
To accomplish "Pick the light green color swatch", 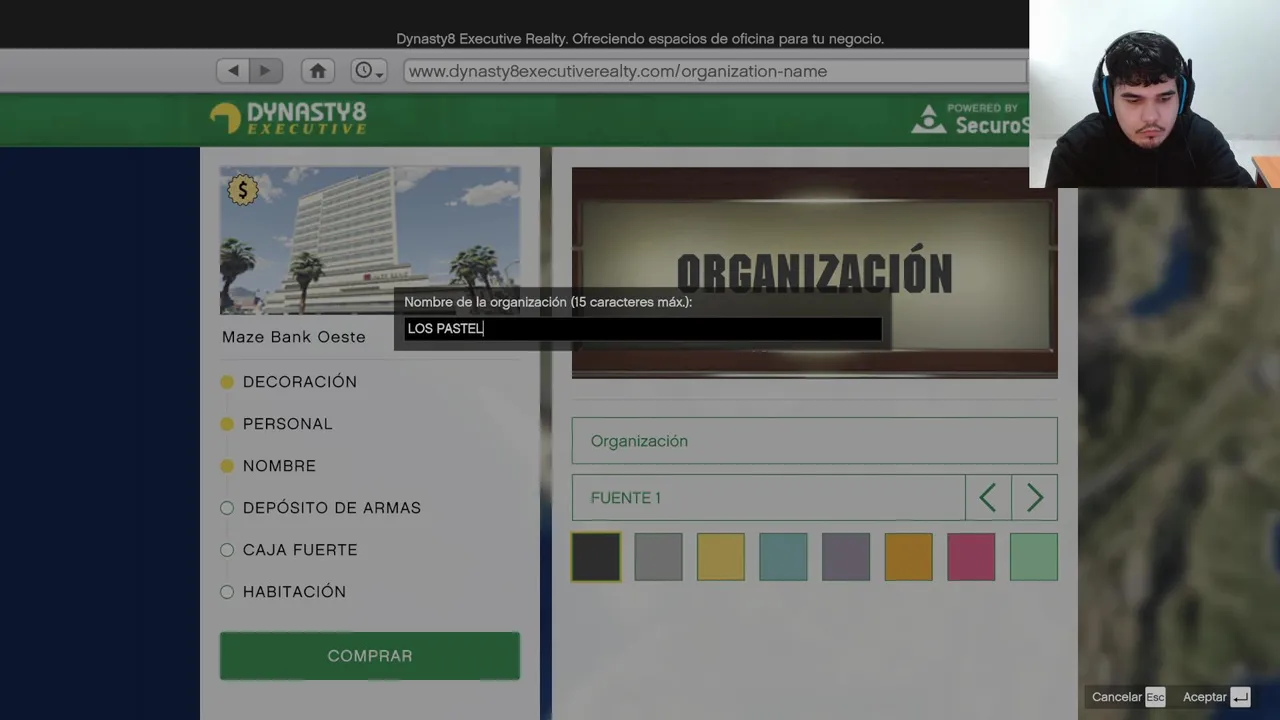I will 1034,557.
